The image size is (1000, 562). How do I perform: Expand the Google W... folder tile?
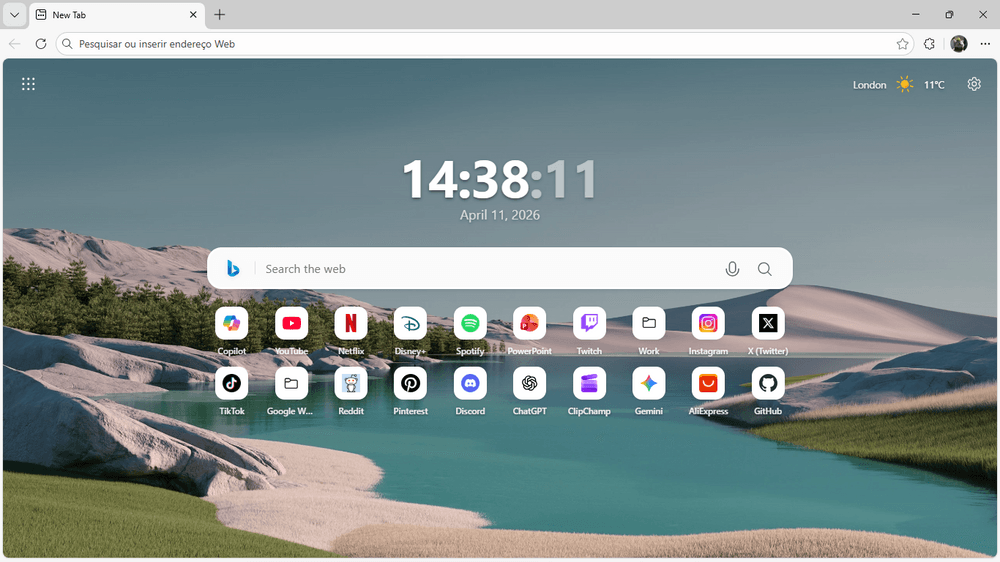click(x=291, y=383)
